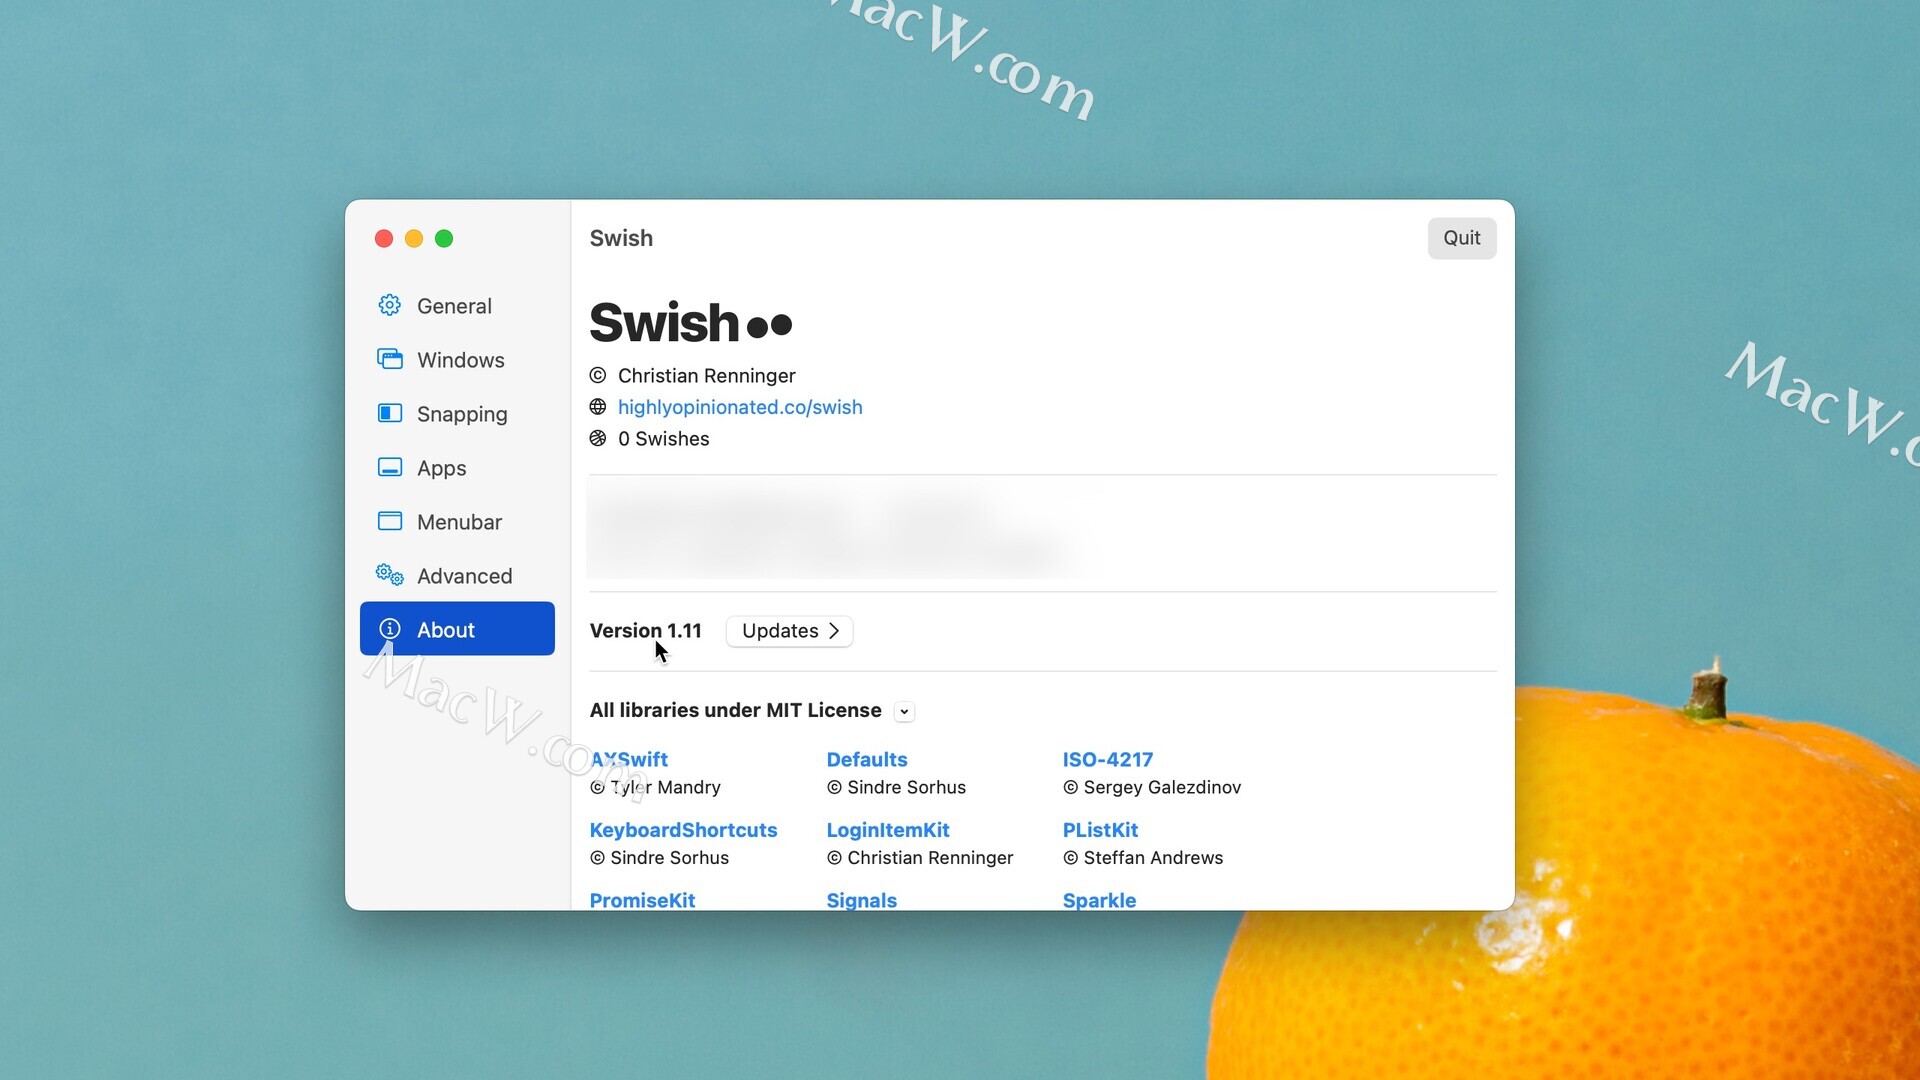This screenshot has height=1080, width=1920.
Task: Select Snapping in the sidebar
Action: [x=457, y=414]
